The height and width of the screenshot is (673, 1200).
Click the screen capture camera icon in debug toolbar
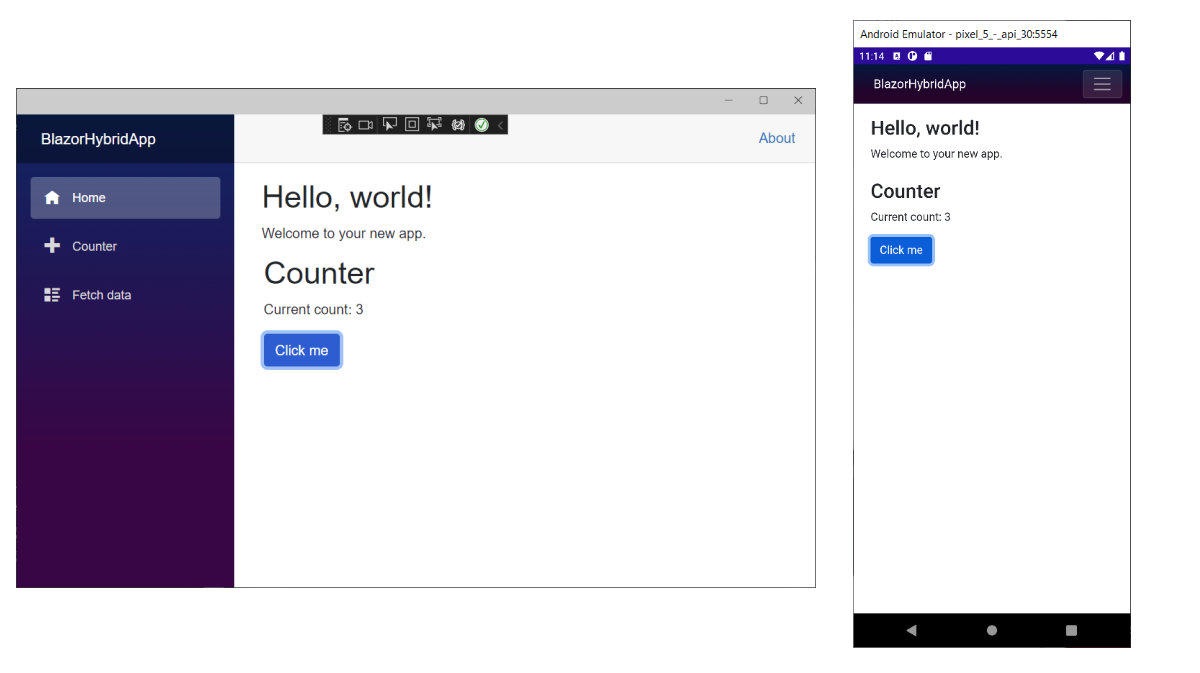365,124
